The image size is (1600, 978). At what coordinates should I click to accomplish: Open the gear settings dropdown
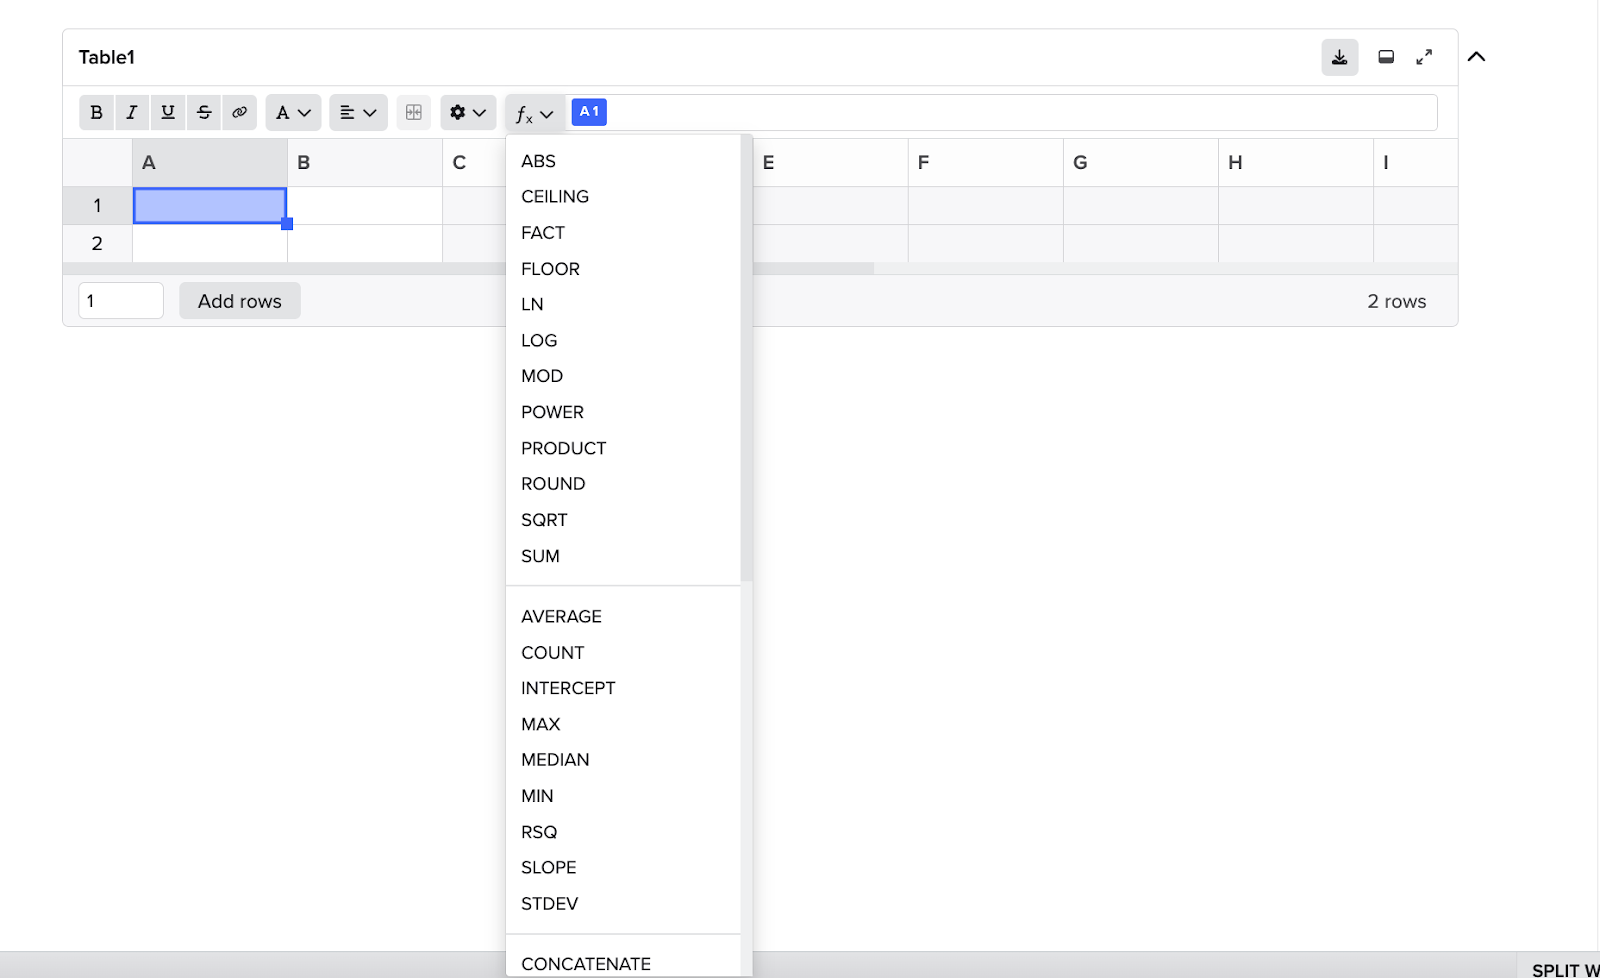click(468, 113)
